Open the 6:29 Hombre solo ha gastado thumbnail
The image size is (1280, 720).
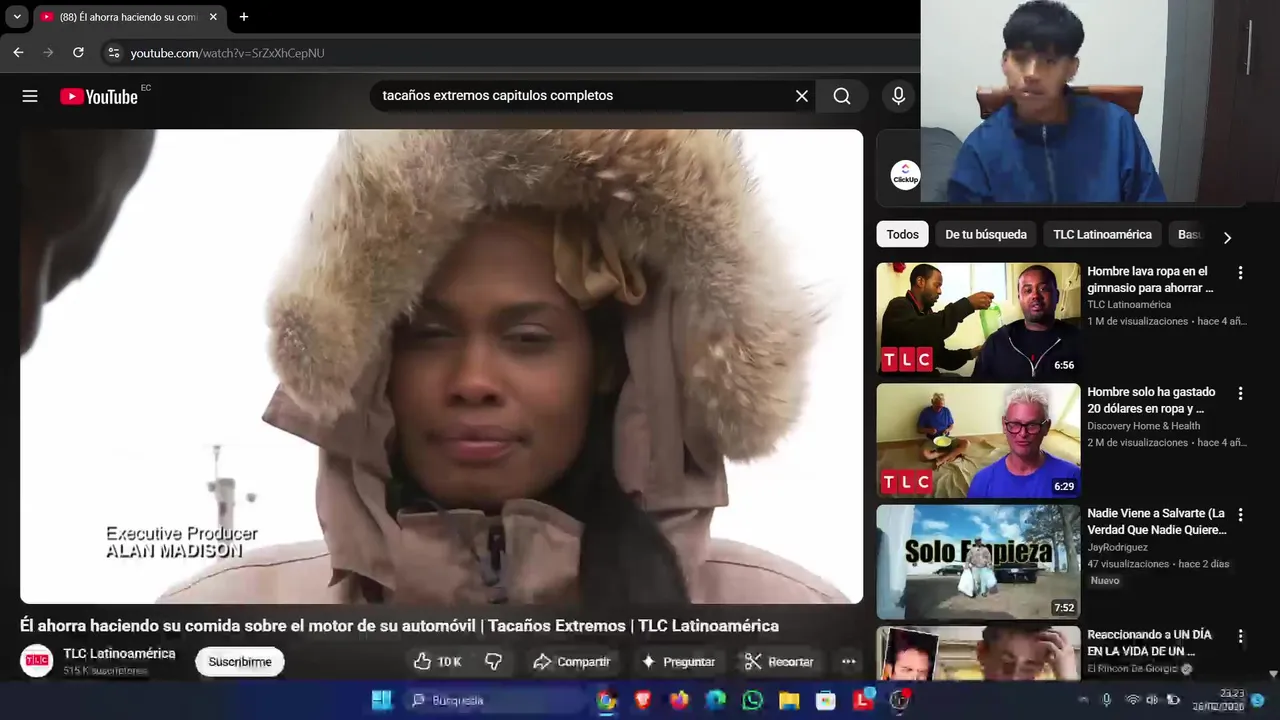tap(978, 440)
